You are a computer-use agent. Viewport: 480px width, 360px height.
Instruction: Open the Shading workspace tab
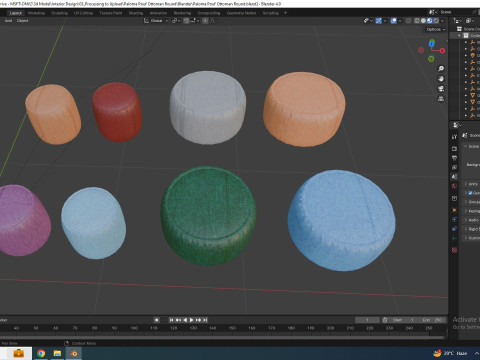[x=136, y=13]
